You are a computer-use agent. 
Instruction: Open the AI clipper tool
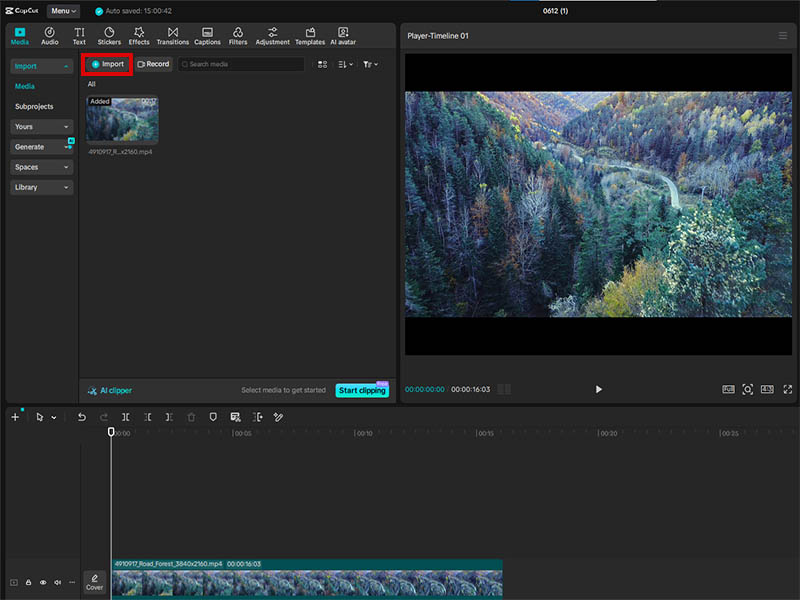pyautogui.click(x=110, y=390)
